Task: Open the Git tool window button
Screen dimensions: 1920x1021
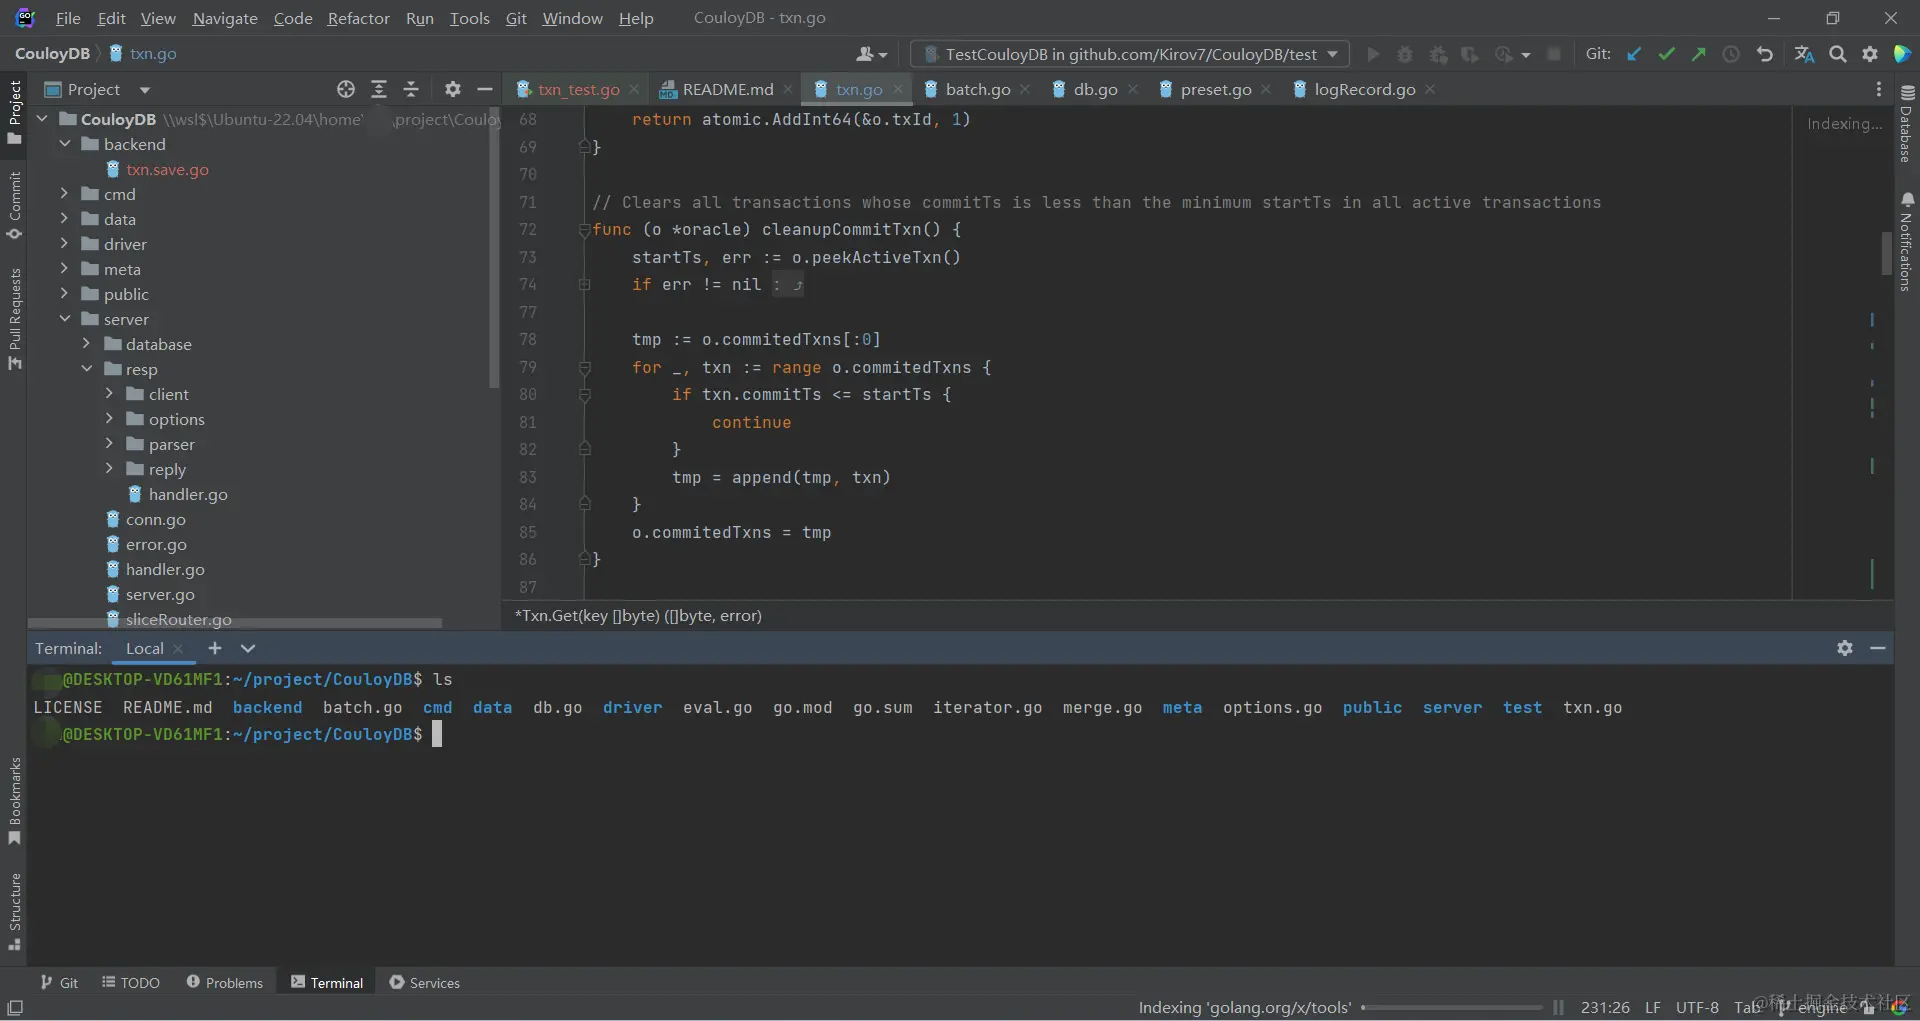Action: coord(59,983)
